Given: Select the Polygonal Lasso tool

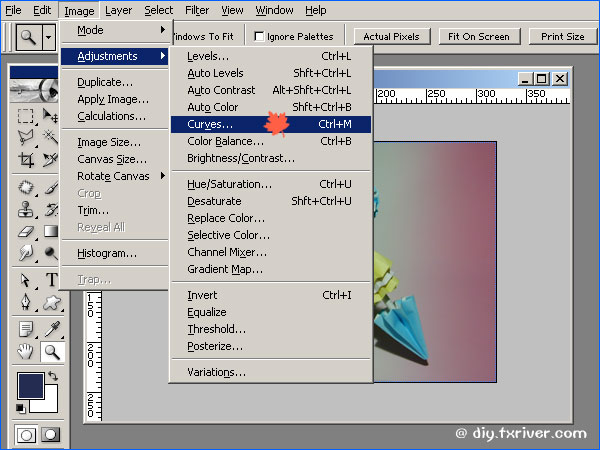Looking at the screenshot, I should [25, 137].
